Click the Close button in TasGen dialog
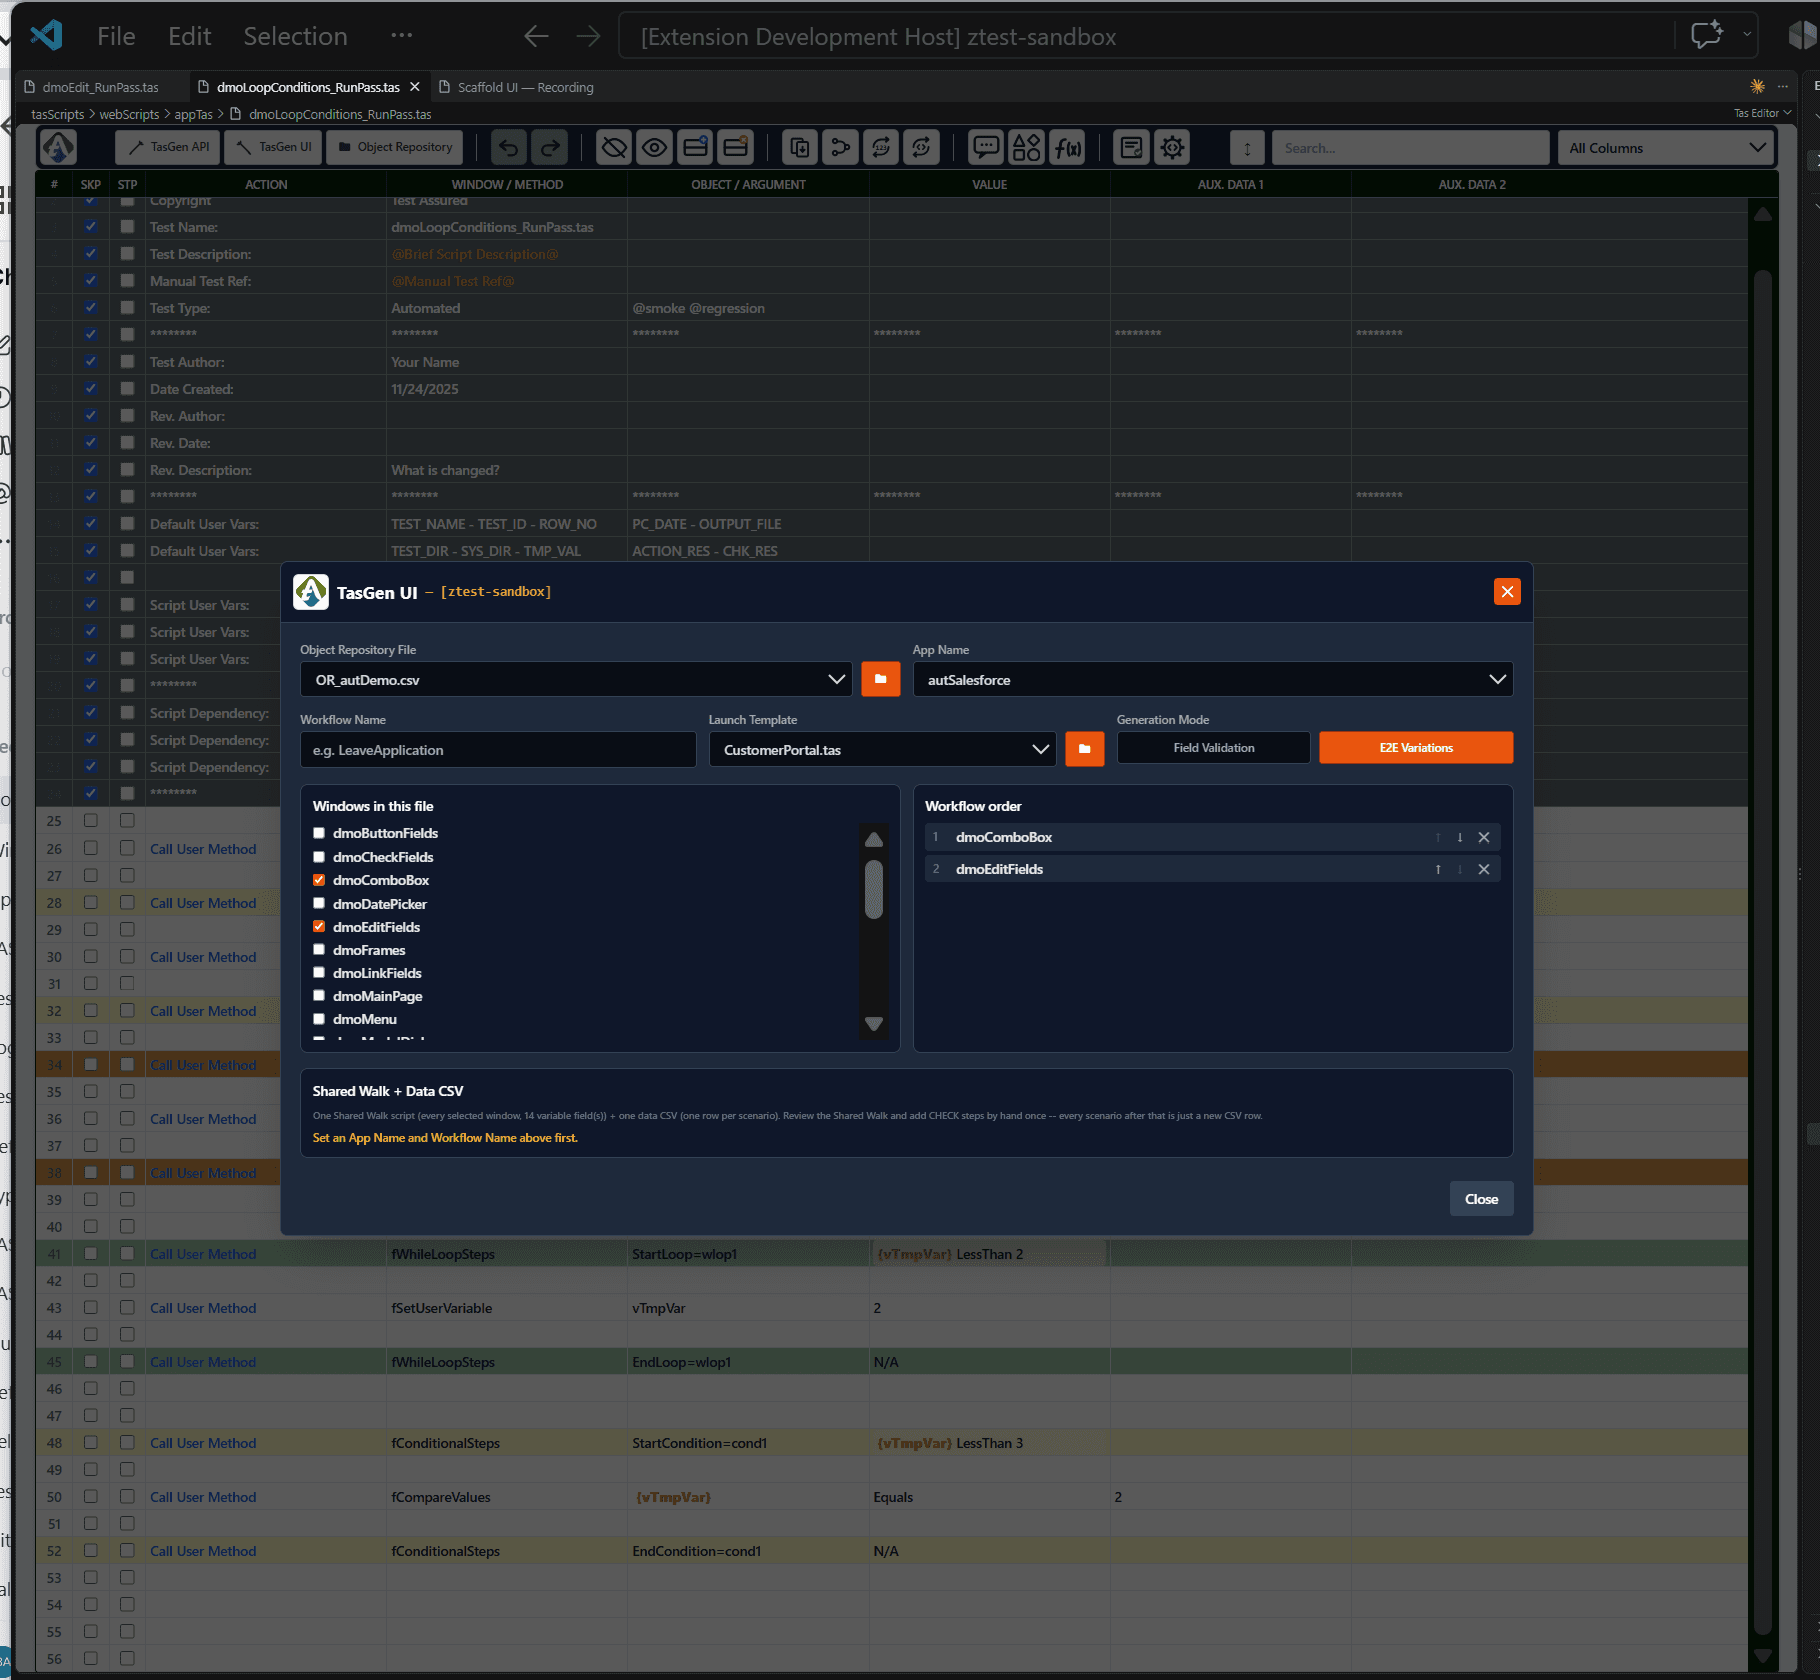This screenshot has height=1680, width=1820. (1481, 1199)
